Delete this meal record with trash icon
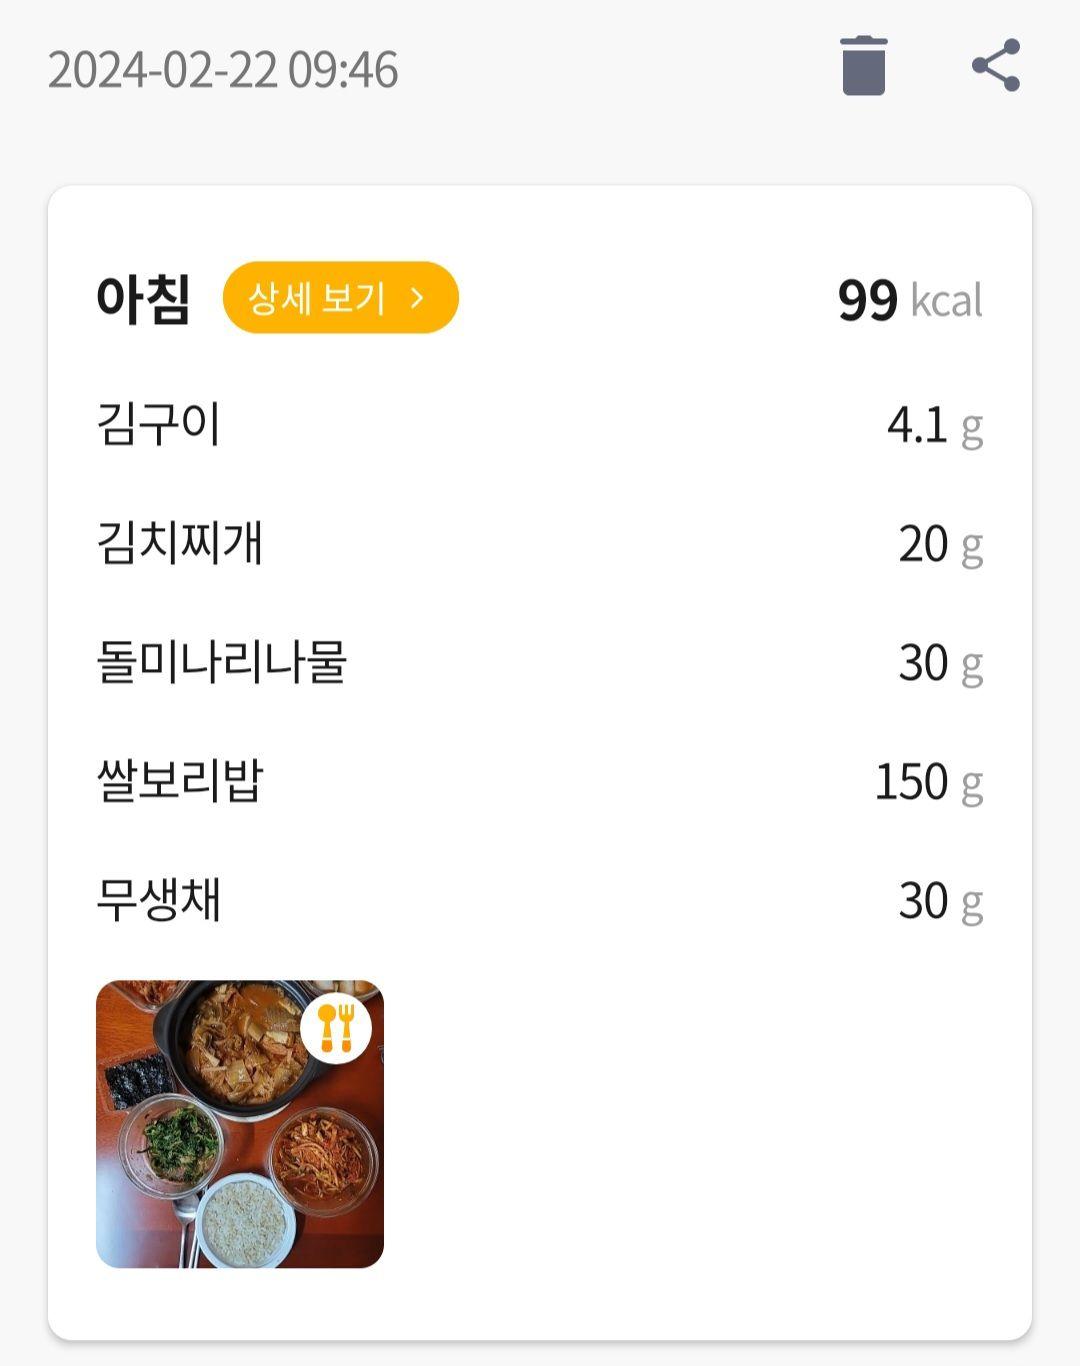The image size is (1080, 1366). pos(864,66)
